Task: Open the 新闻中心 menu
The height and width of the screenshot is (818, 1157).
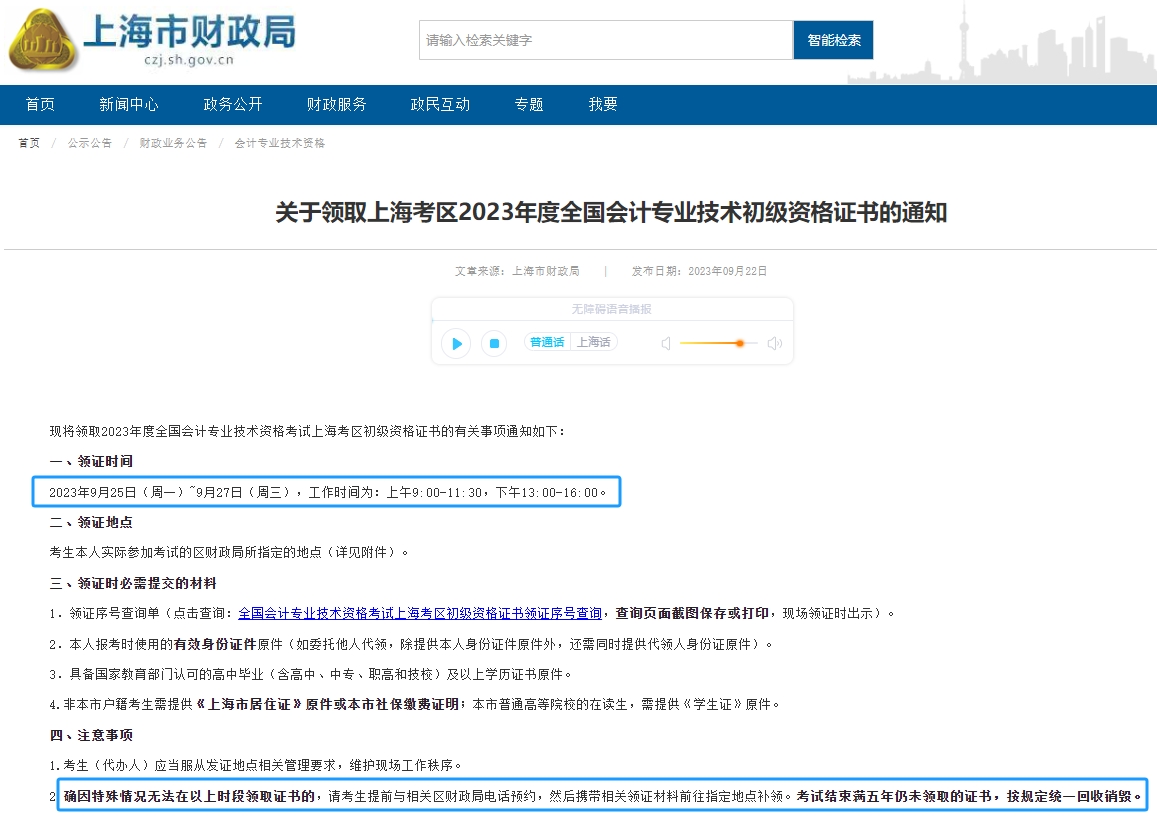Action: click(x=128, y=104)
